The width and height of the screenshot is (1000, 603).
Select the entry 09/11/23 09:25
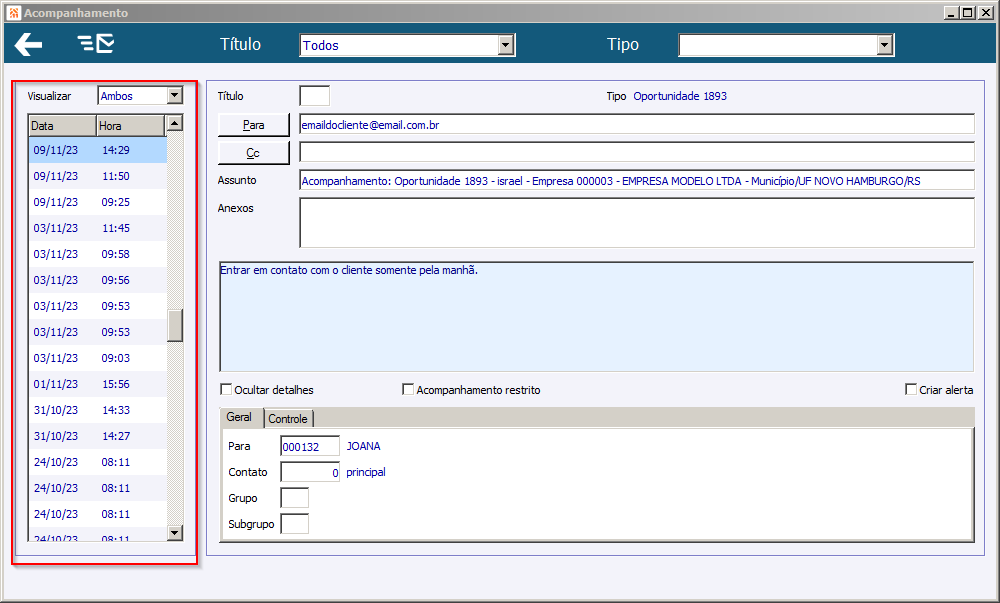pos(98,202)
